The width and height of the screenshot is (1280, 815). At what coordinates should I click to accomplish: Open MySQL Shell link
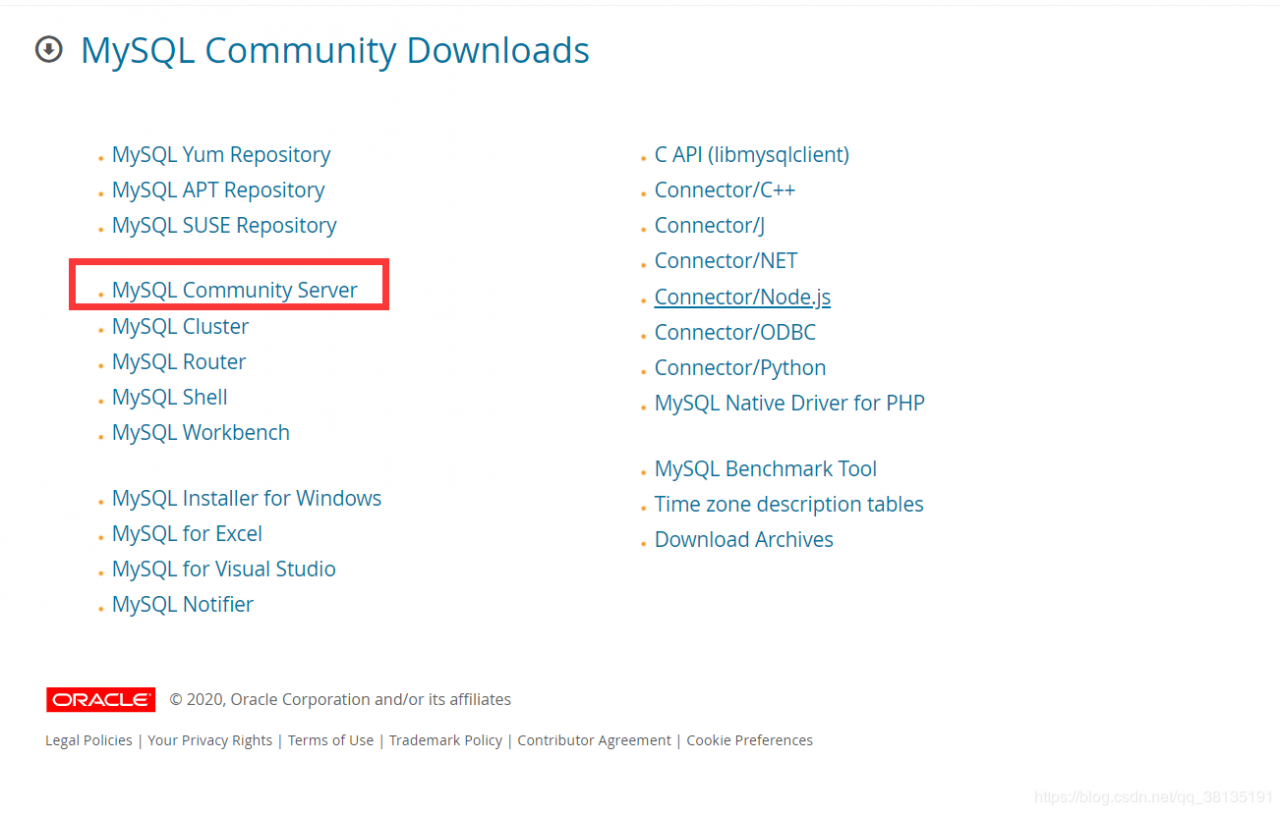click(x=170, y=397)
